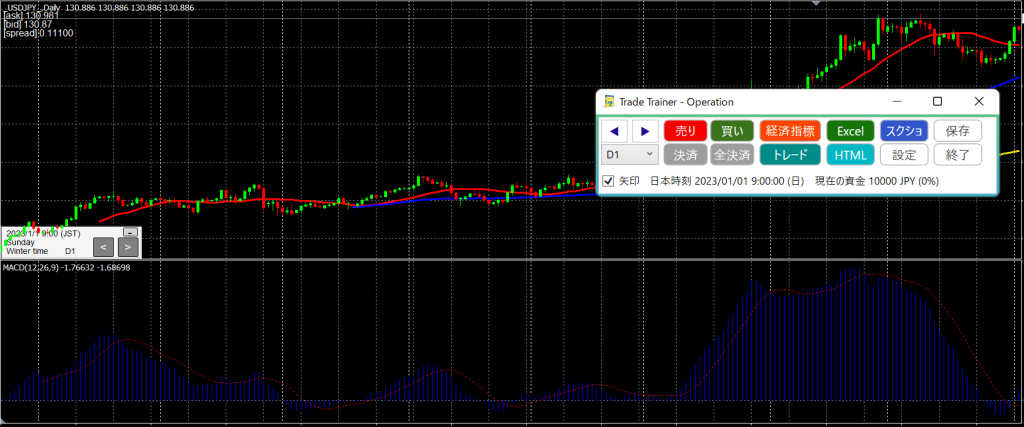This screenshot has width=1024, height=427.
Task: Maximize the Trade Trainer Operation window
Action: click(x=937, y=101)
